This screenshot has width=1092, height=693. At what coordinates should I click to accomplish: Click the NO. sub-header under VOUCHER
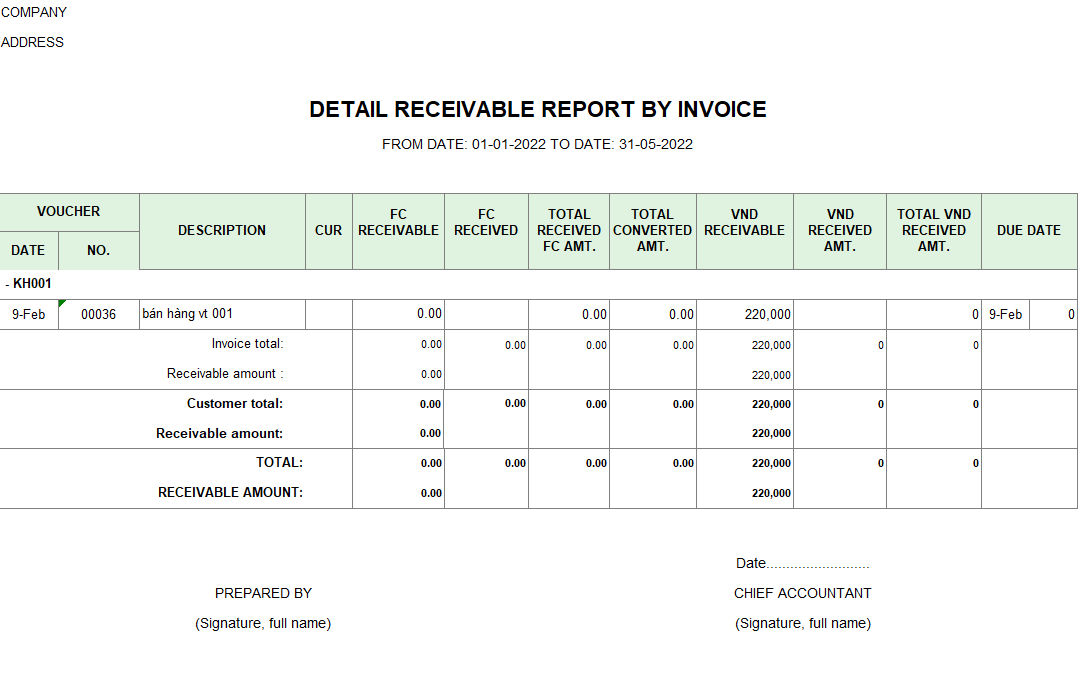tap(99, 251)
